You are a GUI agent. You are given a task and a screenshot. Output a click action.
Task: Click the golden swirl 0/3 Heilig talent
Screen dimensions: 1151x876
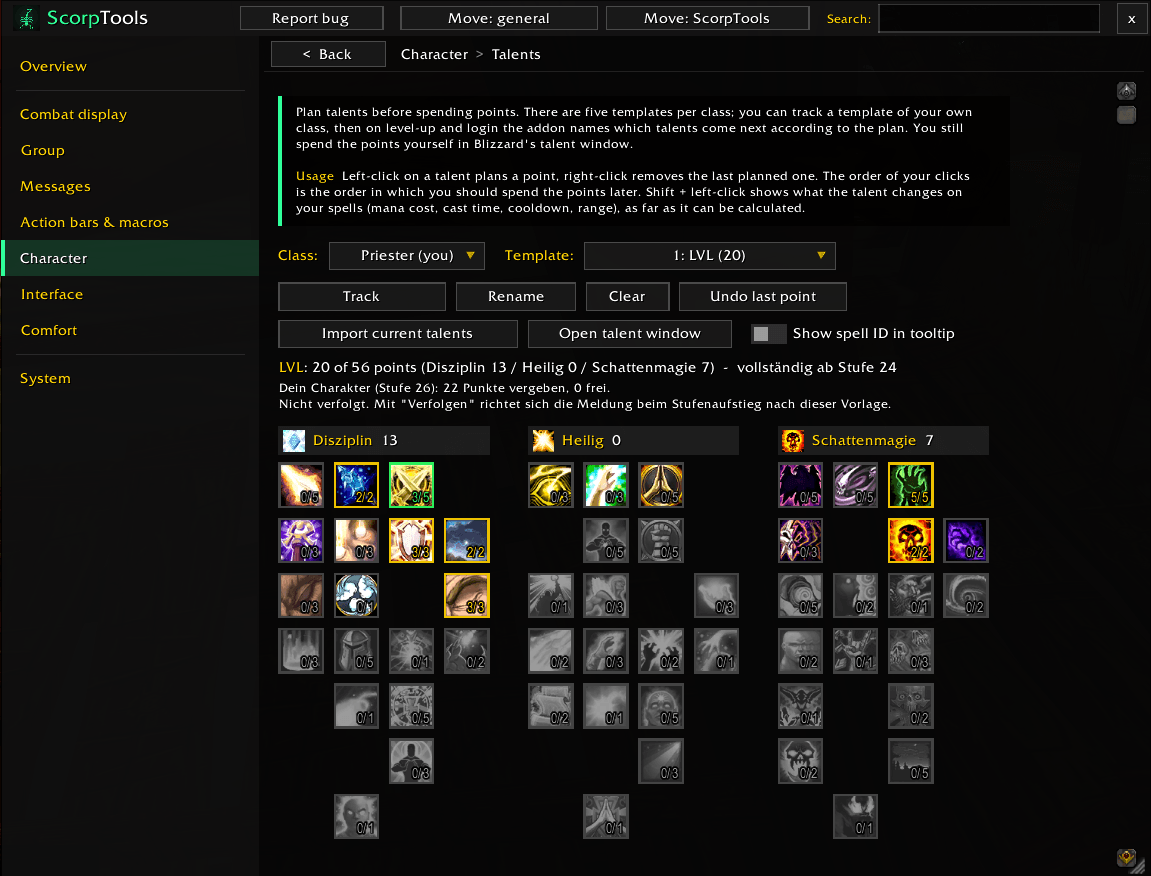pyautogui.click(x=551, y=485)
